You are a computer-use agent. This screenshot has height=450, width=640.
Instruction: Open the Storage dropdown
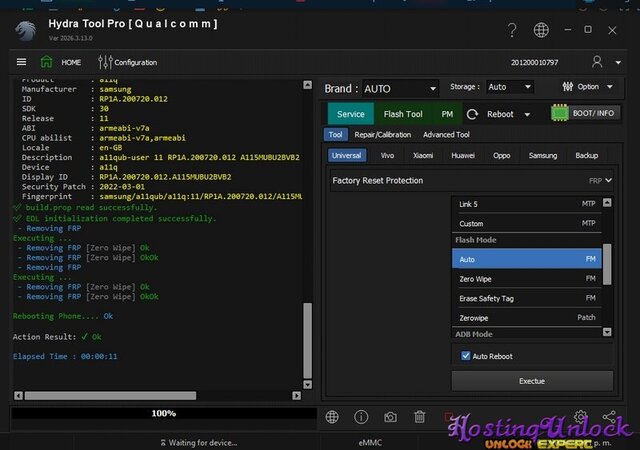click(x=510, y=88)
